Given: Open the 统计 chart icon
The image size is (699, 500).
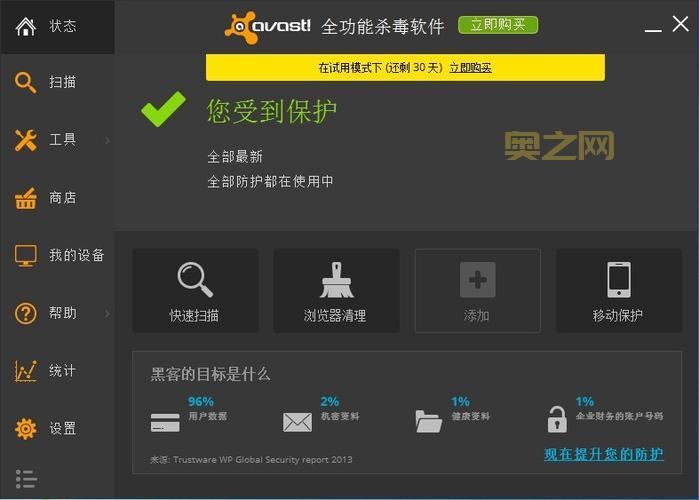Looking at the screenshot, I should (x=25, y=371).
